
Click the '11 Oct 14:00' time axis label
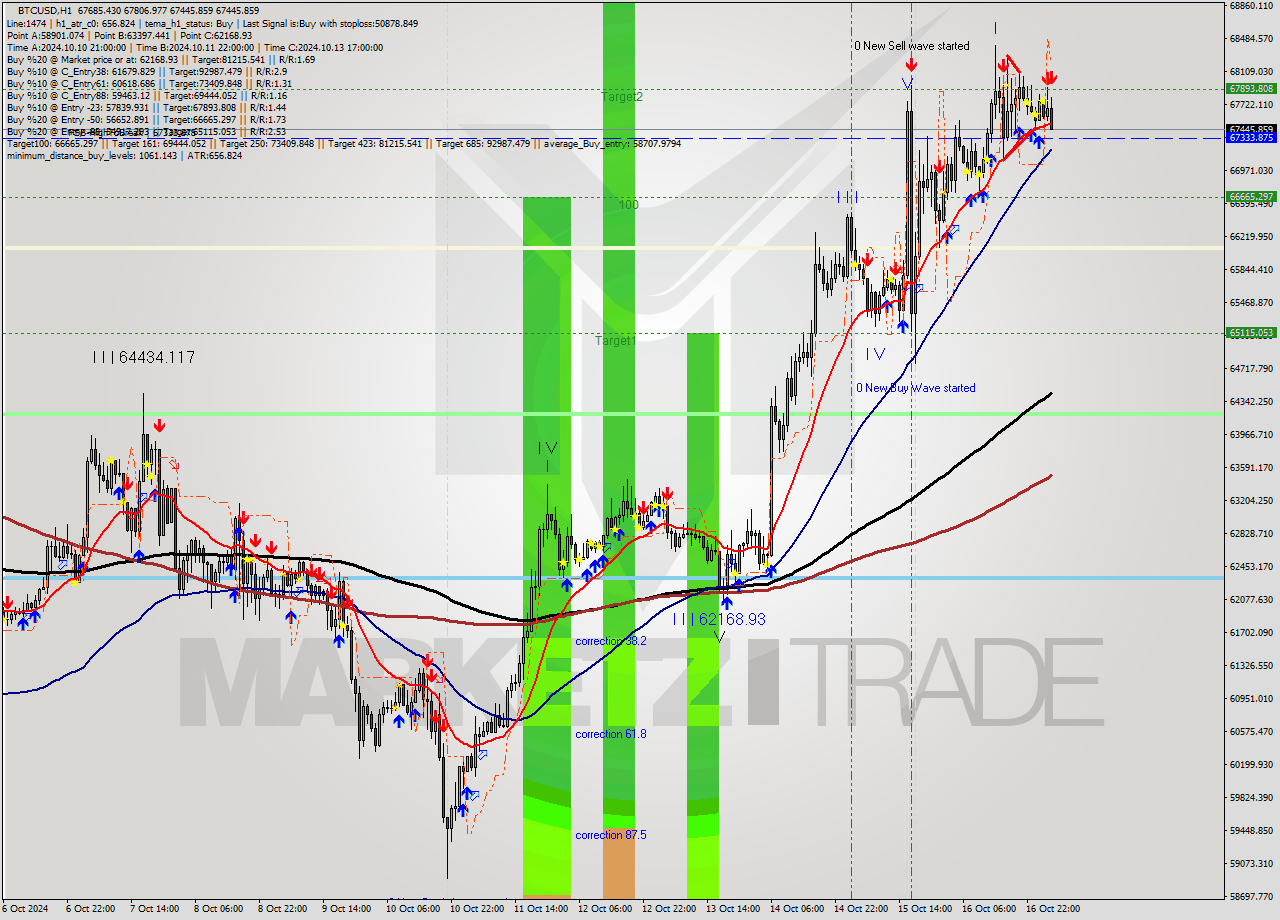[541, 909]
